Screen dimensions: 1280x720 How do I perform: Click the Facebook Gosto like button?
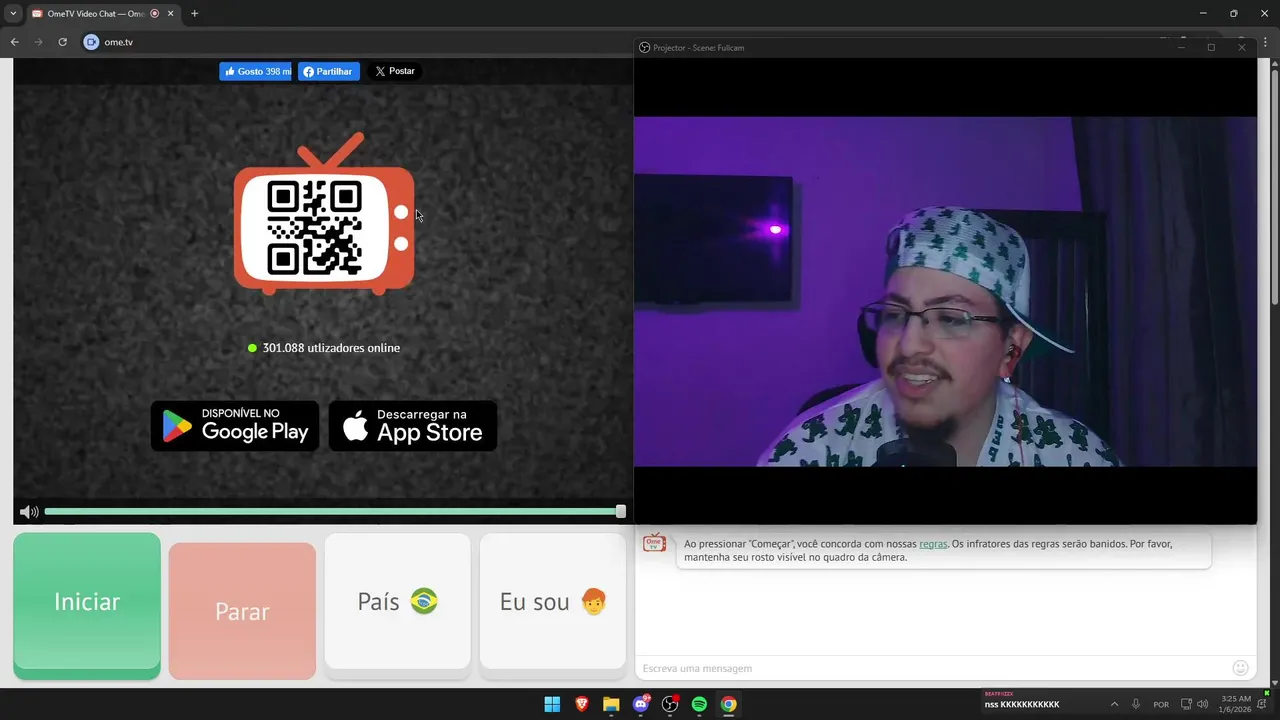pos(256,71)
